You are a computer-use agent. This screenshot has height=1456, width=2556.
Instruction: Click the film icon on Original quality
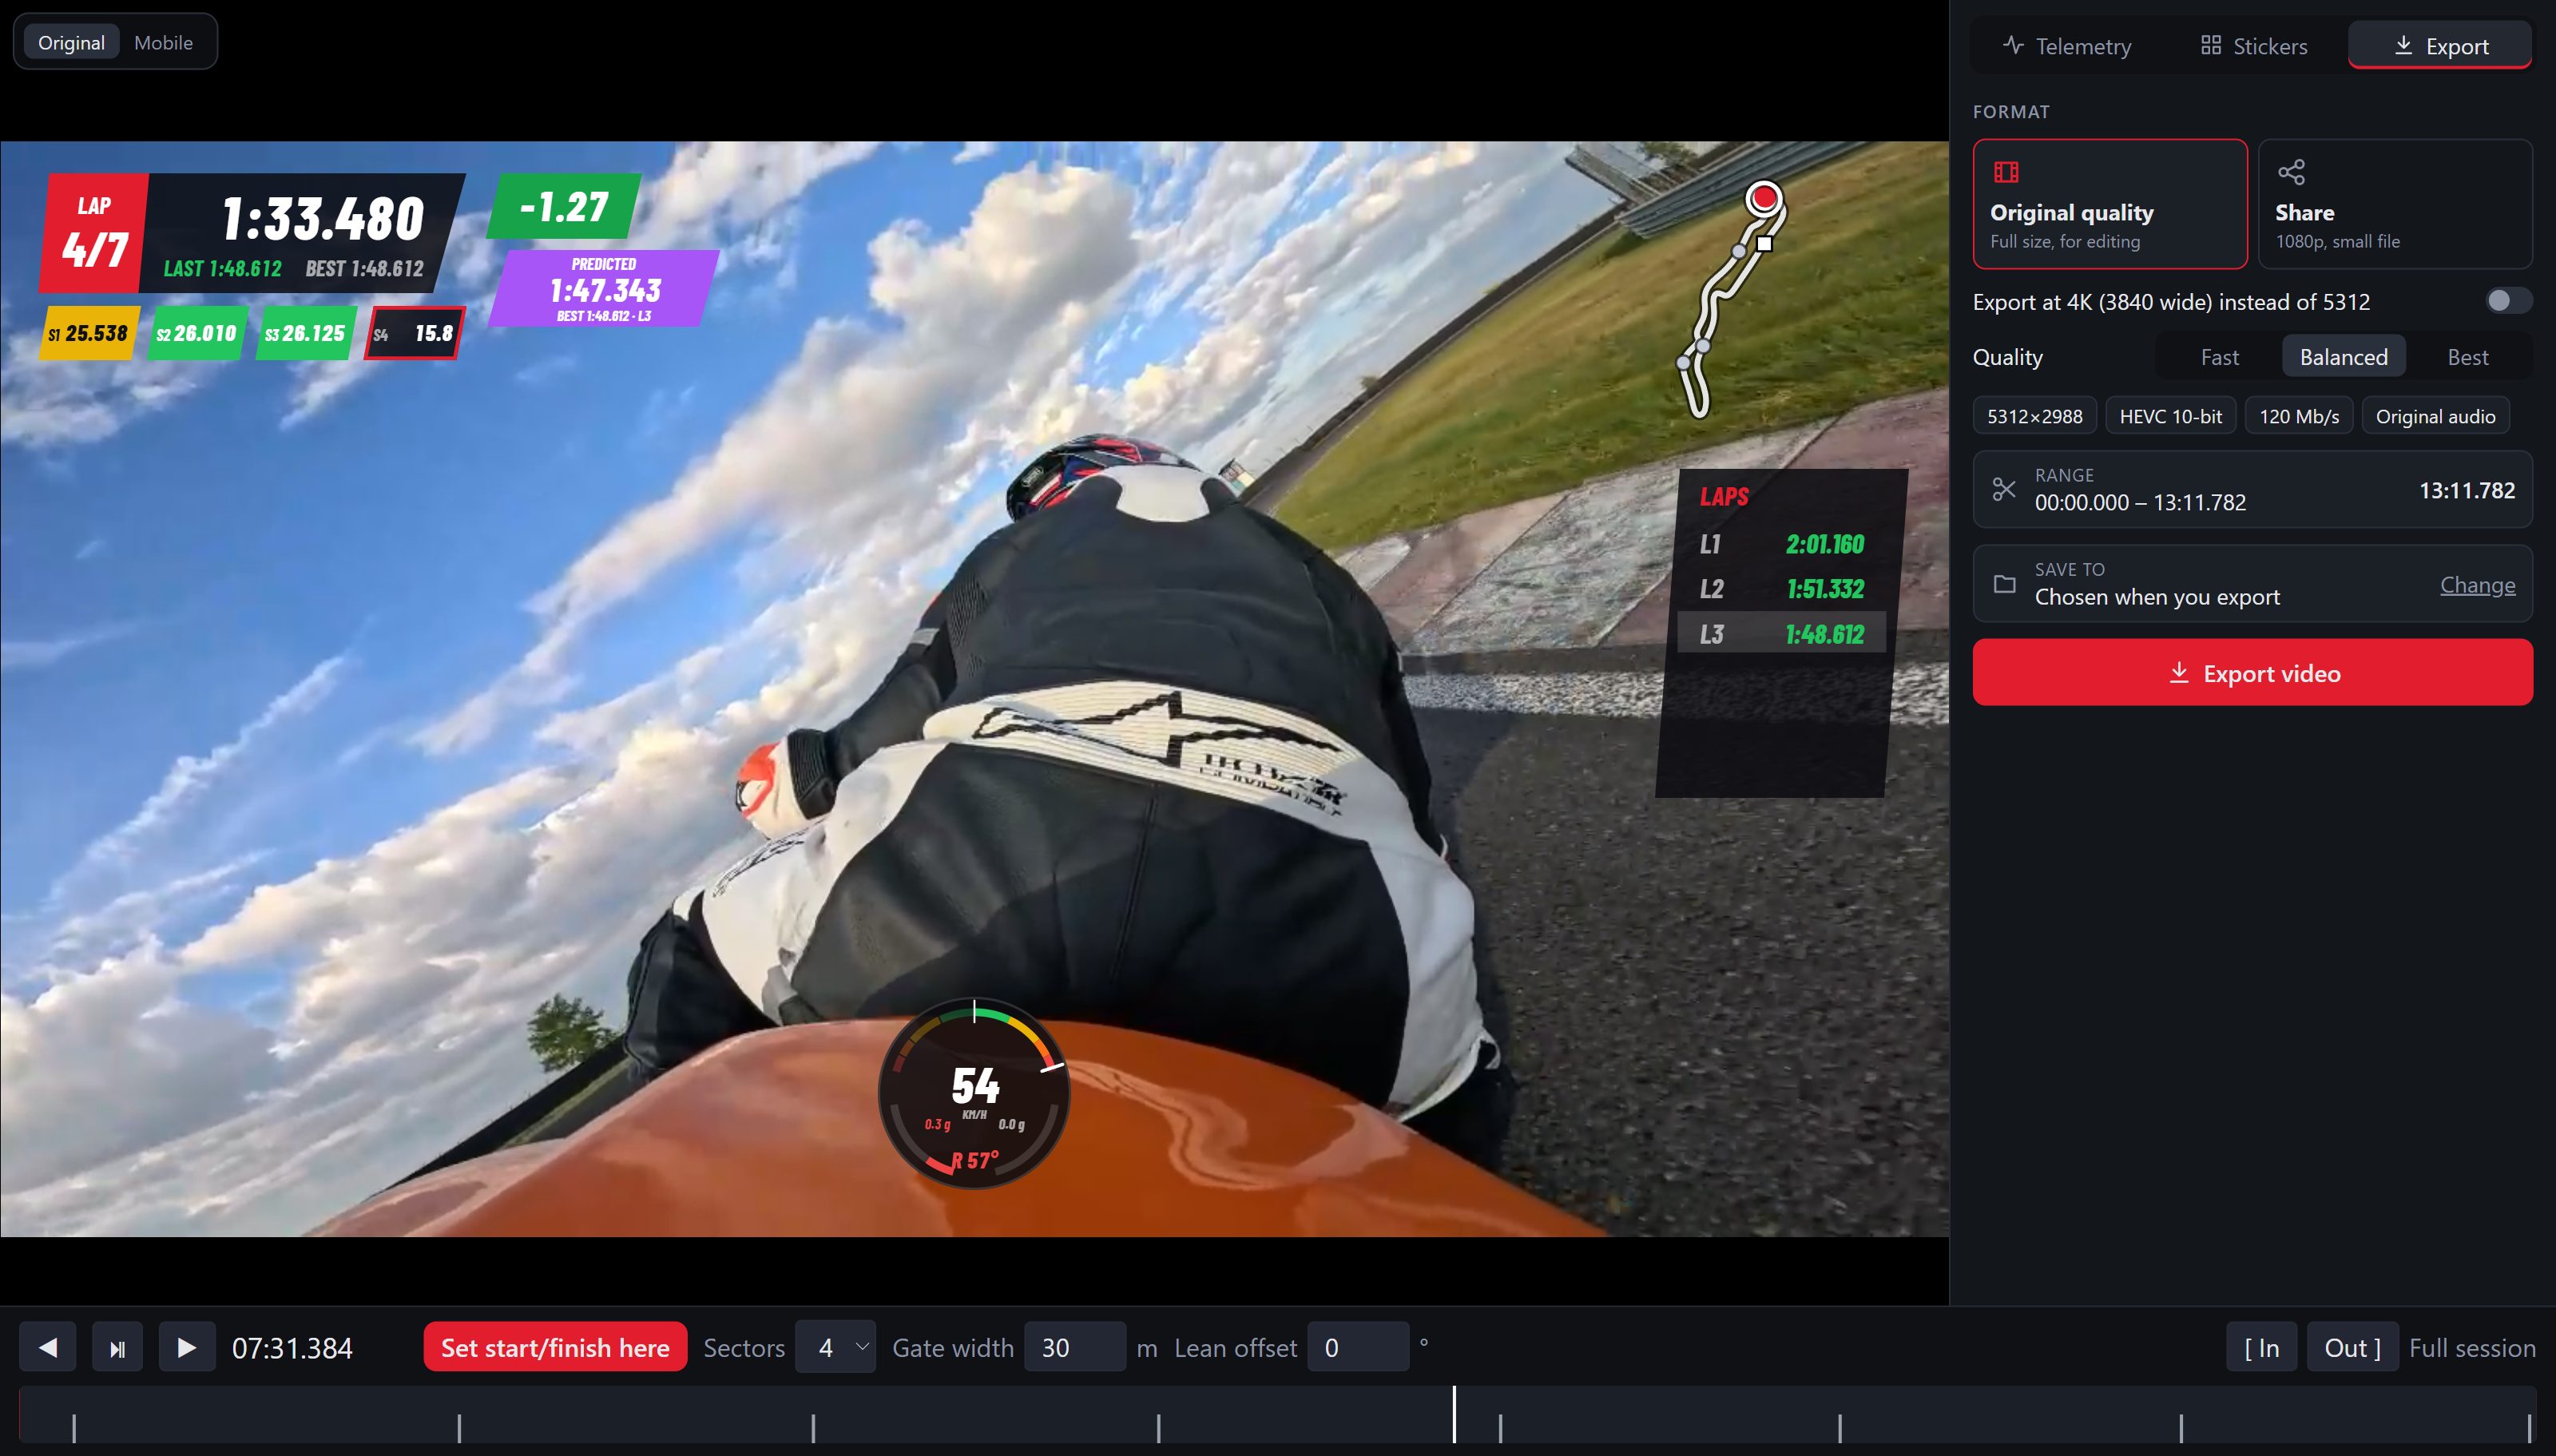pos(2006,172)
